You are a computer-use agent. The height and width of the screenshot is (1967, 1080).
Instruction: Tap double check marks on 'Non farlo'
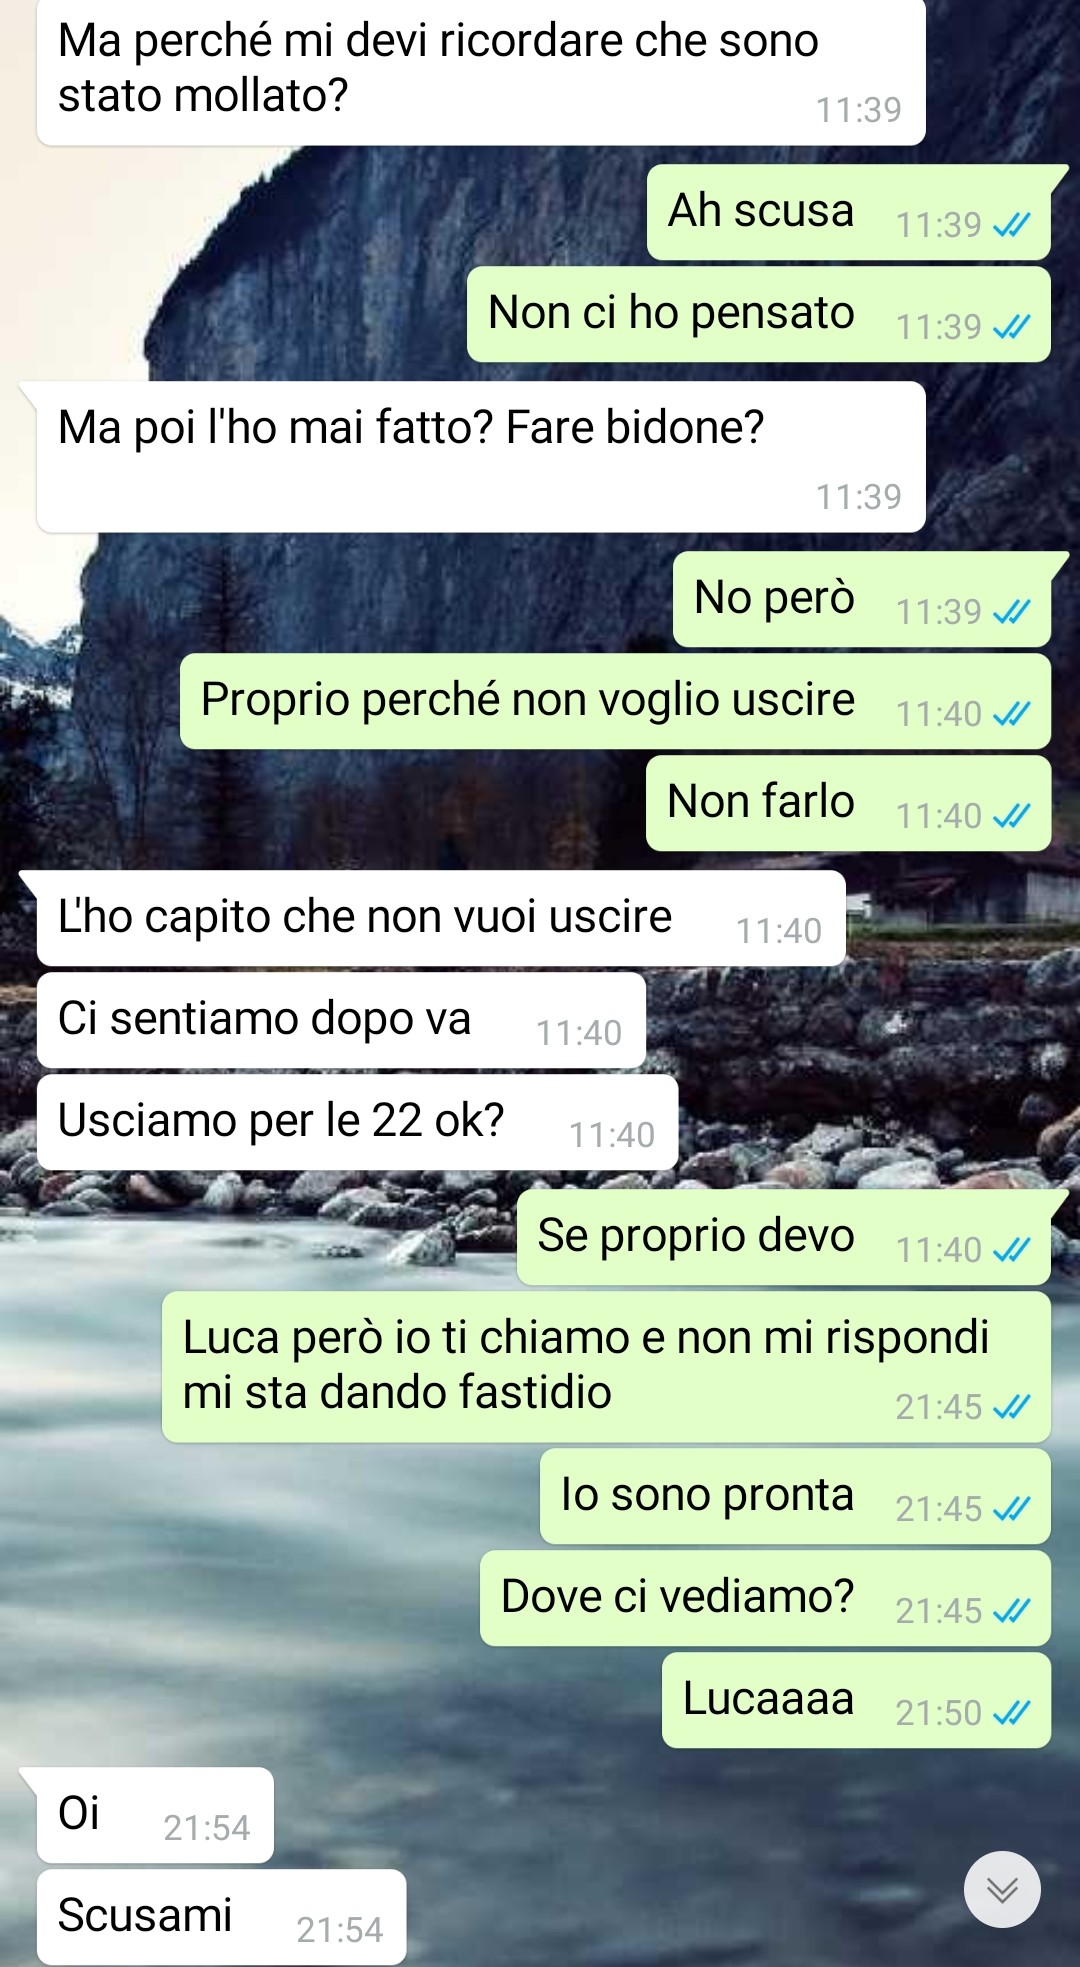pos(1011,817)
